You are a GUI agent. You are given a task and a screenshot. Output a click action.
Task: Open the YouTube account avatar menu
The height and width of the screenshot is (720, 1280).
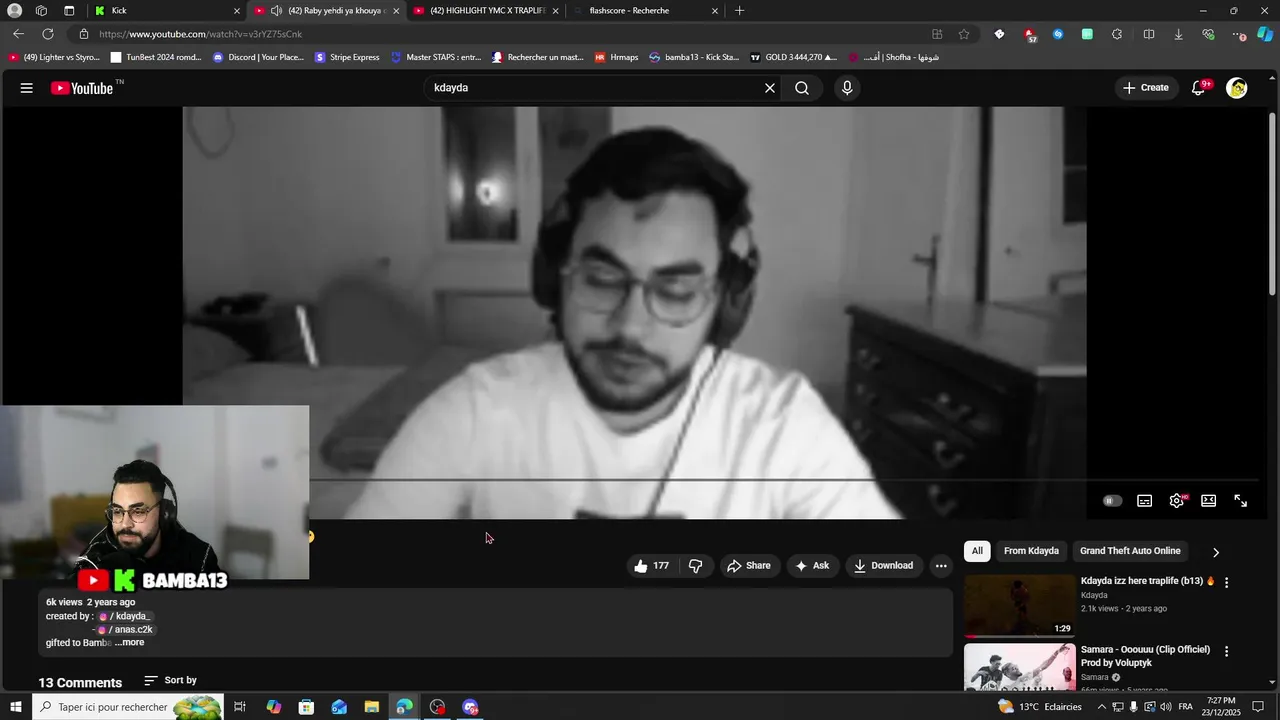click(1237, 88)
